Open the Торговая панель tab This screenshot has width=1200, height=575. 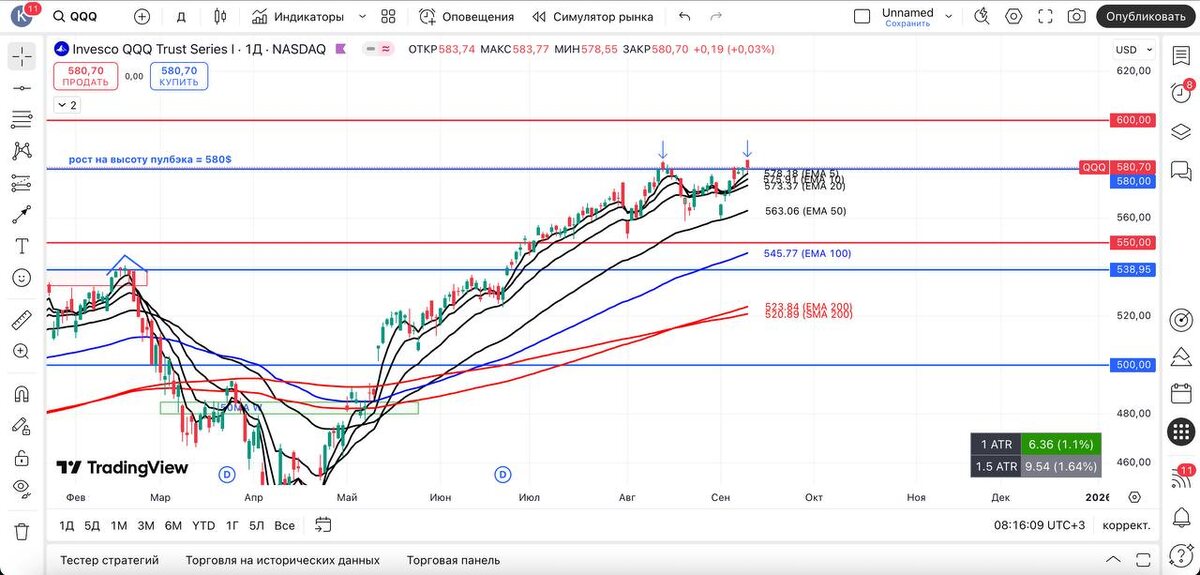coord(454,560)
